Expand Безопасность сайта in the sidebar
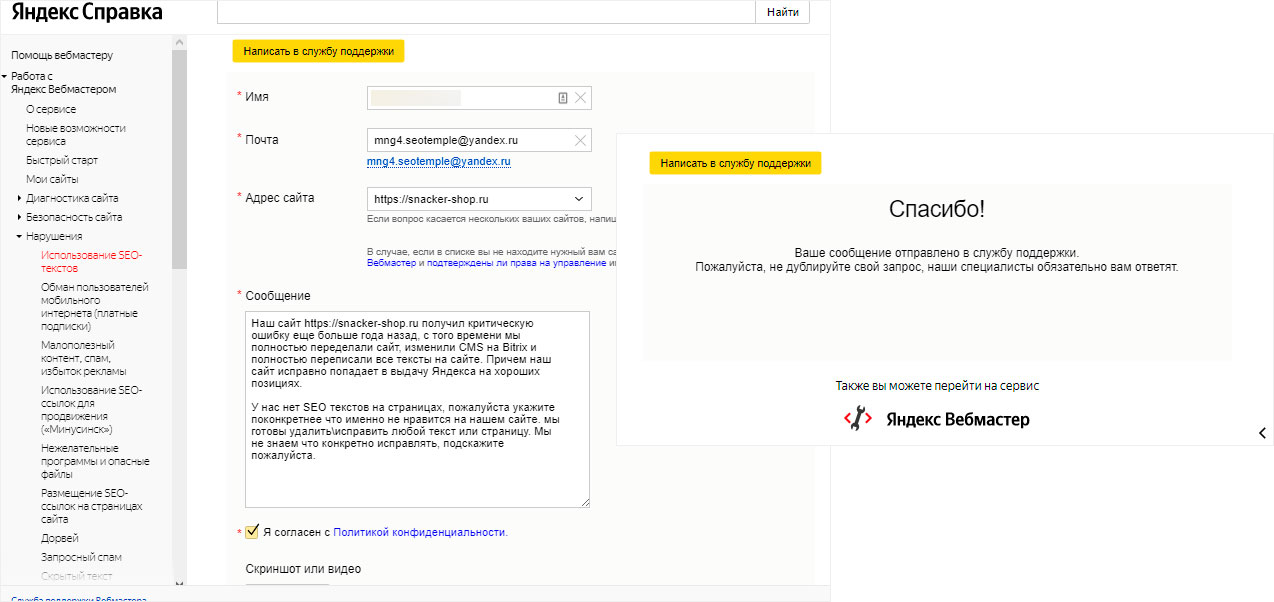The width and height of the screenshot is (1274, 602). pos(20,217)
